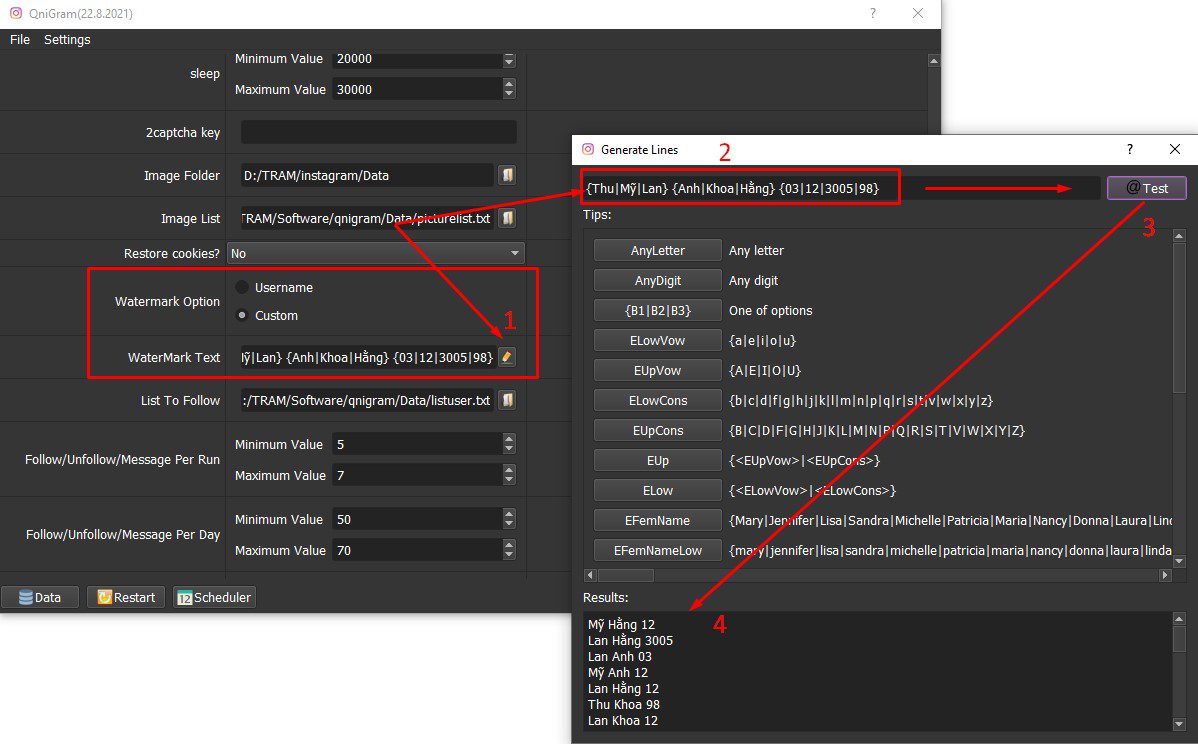Insert the EUp tip
This screenshot has height=744, width=1198.
pyautogui.click(x=657, y=460)
